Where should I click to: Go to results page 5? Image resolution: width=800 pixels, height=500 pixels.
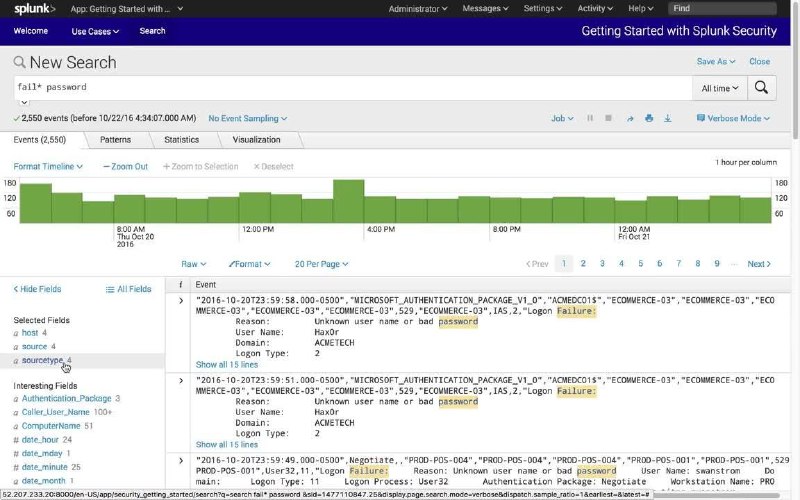click(x=640, y=264)
